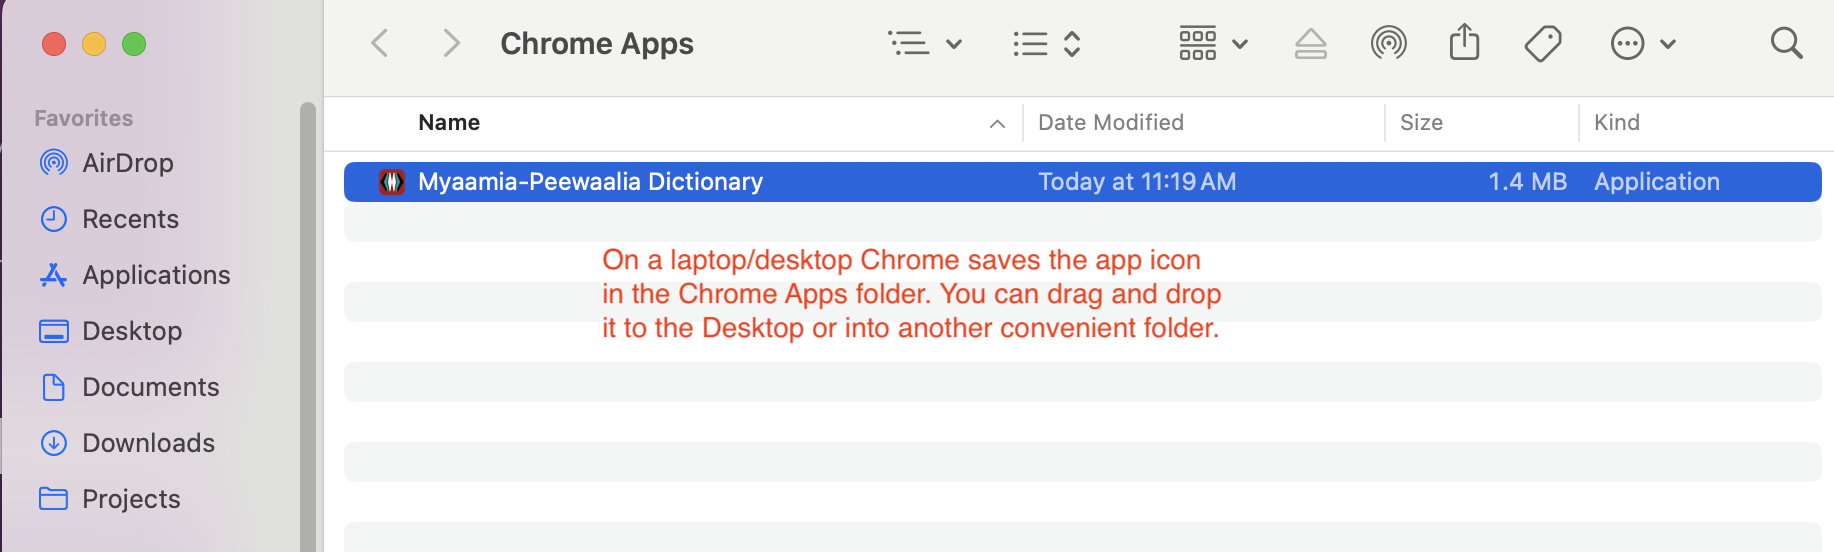Click the Myaamia-Peewaalia Dictionary app icon
This screenshot has height=552, width=1834.
point(392,182)
